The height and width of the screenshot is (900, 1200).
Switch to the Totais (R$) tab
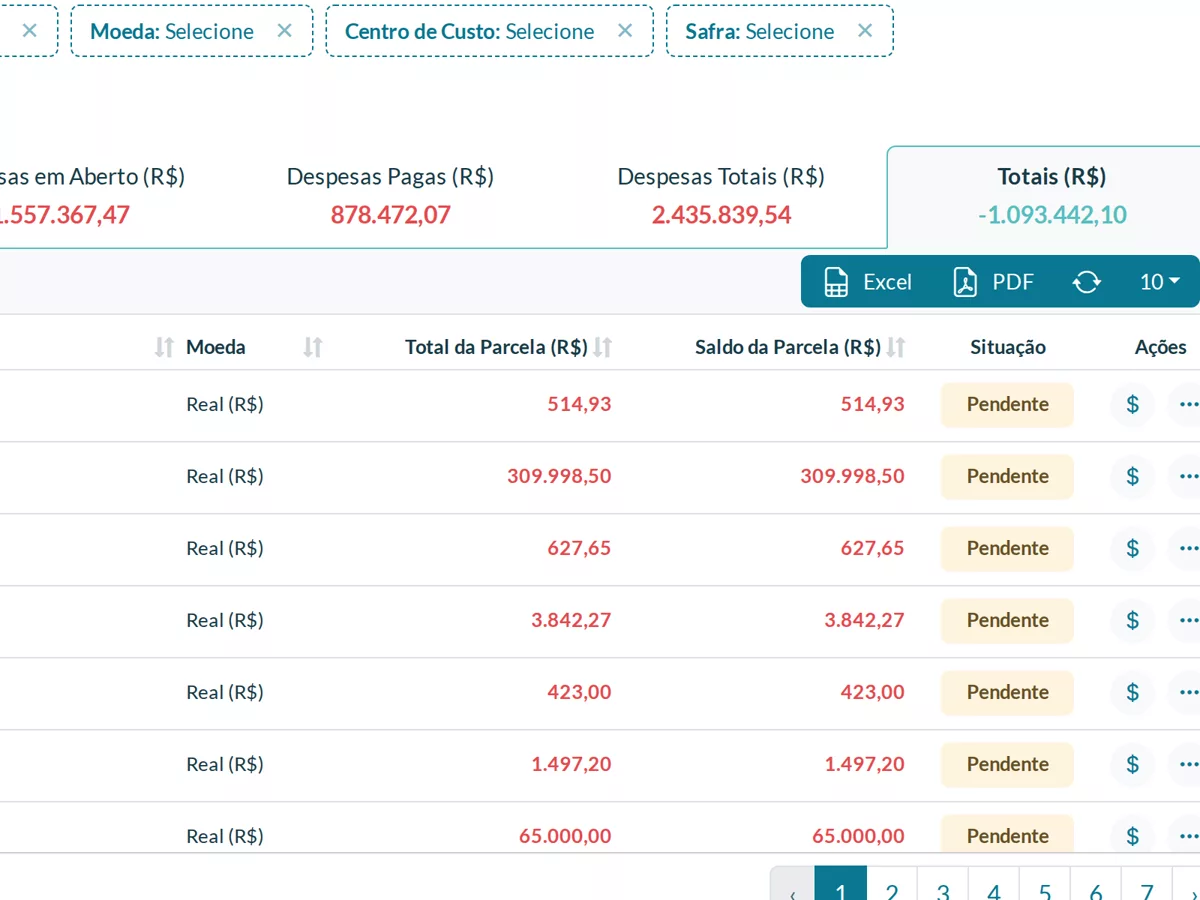(1052, 197)
